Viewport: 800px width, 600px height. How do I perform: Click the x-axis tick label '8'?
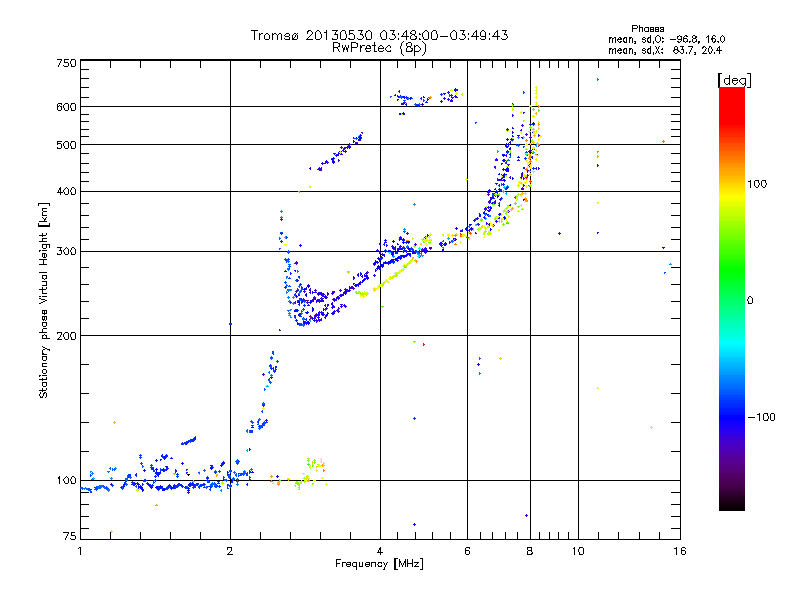530,551
